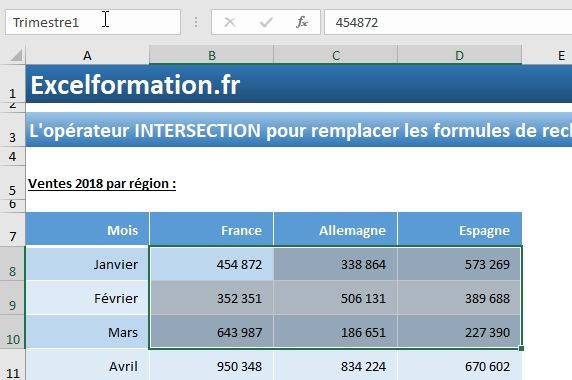Select row 7 header
Screen dimensions: 572x380
pyautogui.click(x=12, y=229)
